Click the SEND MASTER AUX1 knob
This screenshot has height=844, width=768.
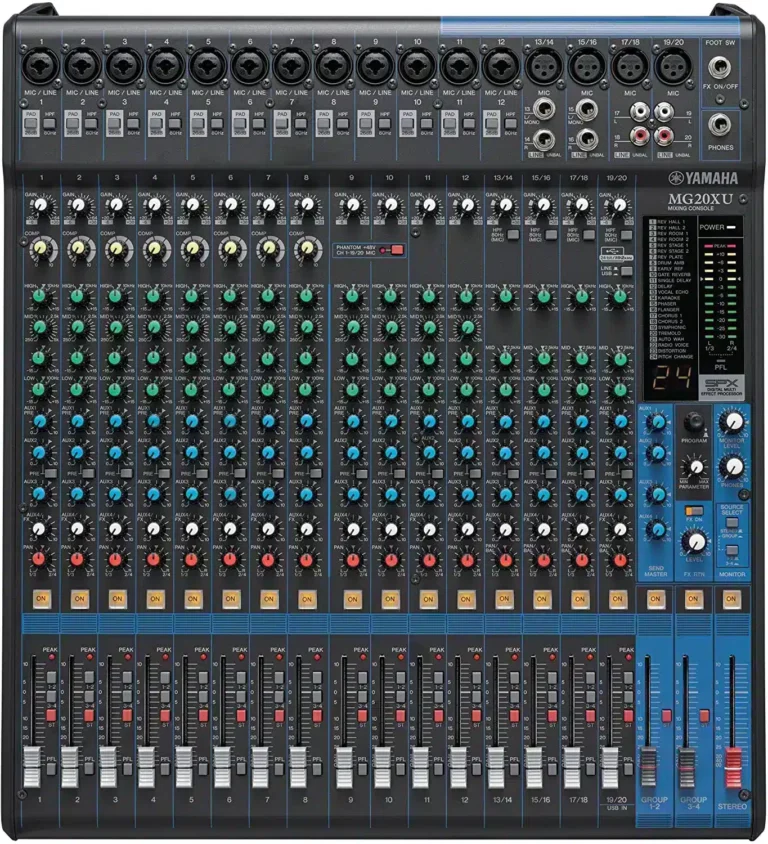tap(657, 422)
